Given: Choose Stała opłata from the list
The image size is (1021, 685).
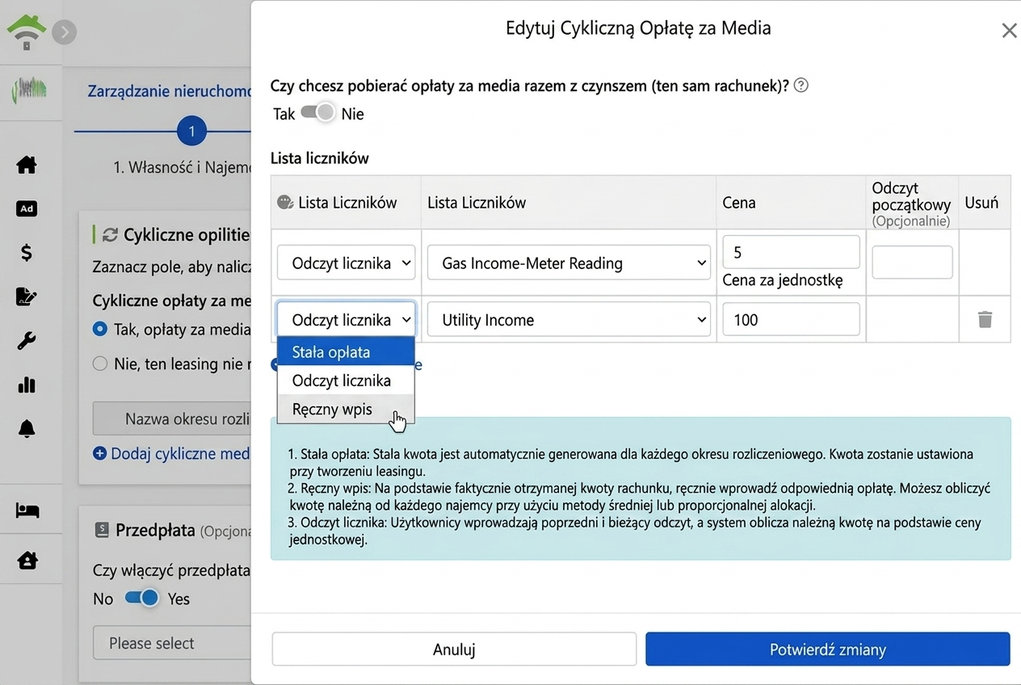Looking at the screenshot, I should click(x=346, y=352).
